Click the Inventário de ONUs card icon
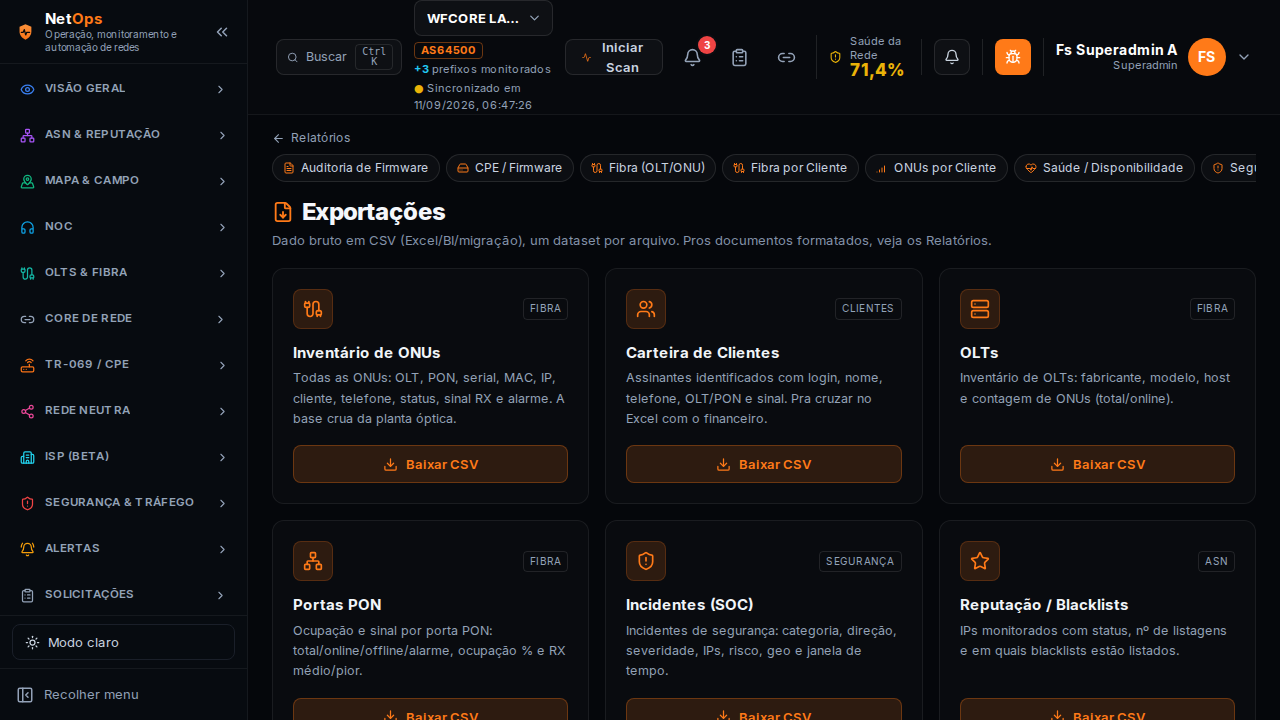The image size is (1280, 720). point(313,309)
